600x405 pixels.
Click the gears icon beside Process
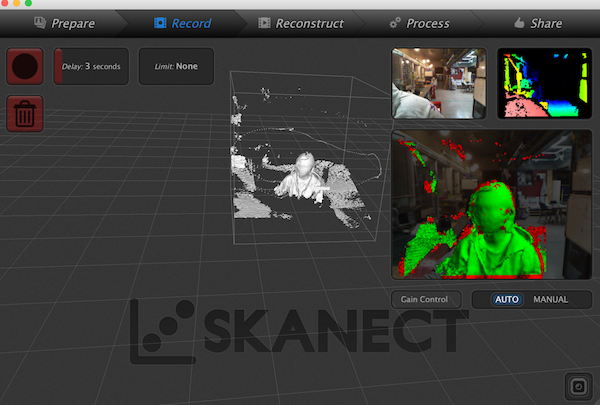[x=395, y=23]
